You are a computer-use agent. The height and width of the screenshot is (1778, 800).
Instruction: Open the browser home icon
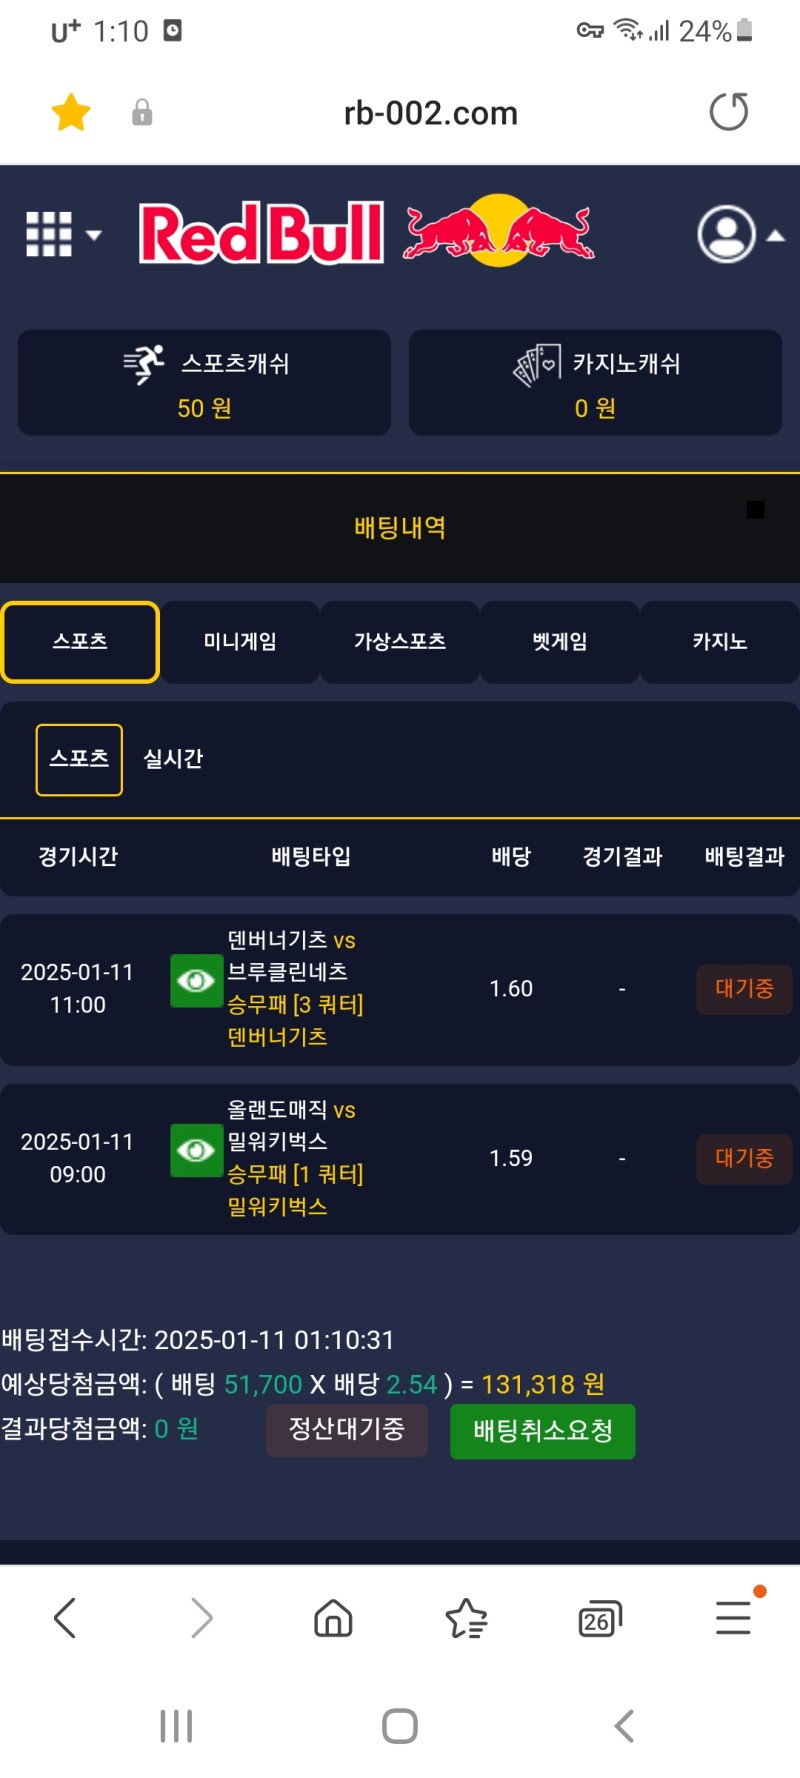click(333, 1617)
